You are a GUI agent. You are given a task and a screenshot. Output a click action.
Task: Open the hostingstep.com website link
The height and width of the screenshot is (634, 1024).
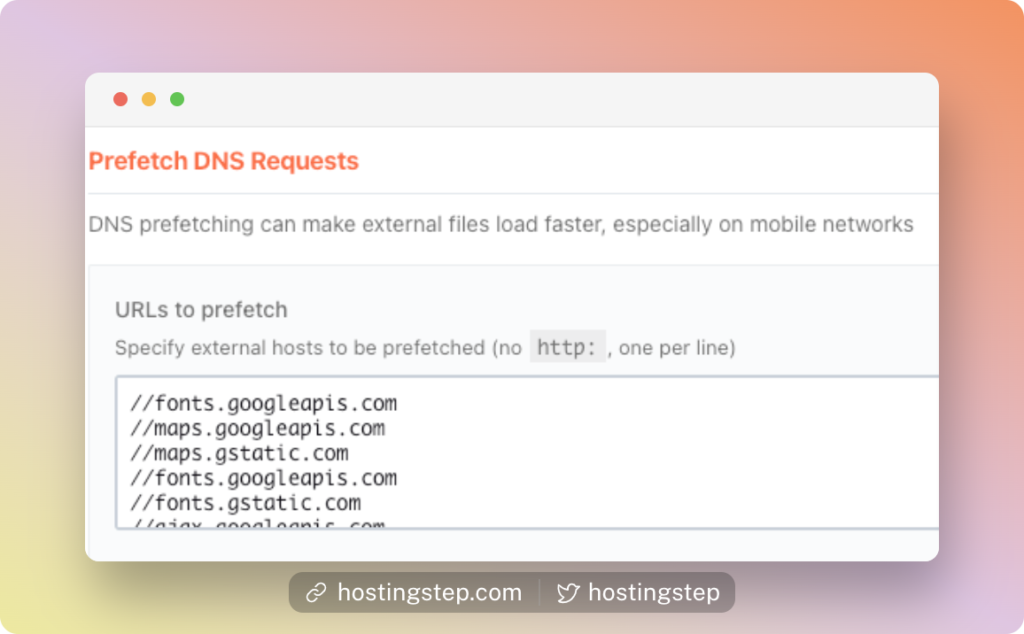(429, 592)
